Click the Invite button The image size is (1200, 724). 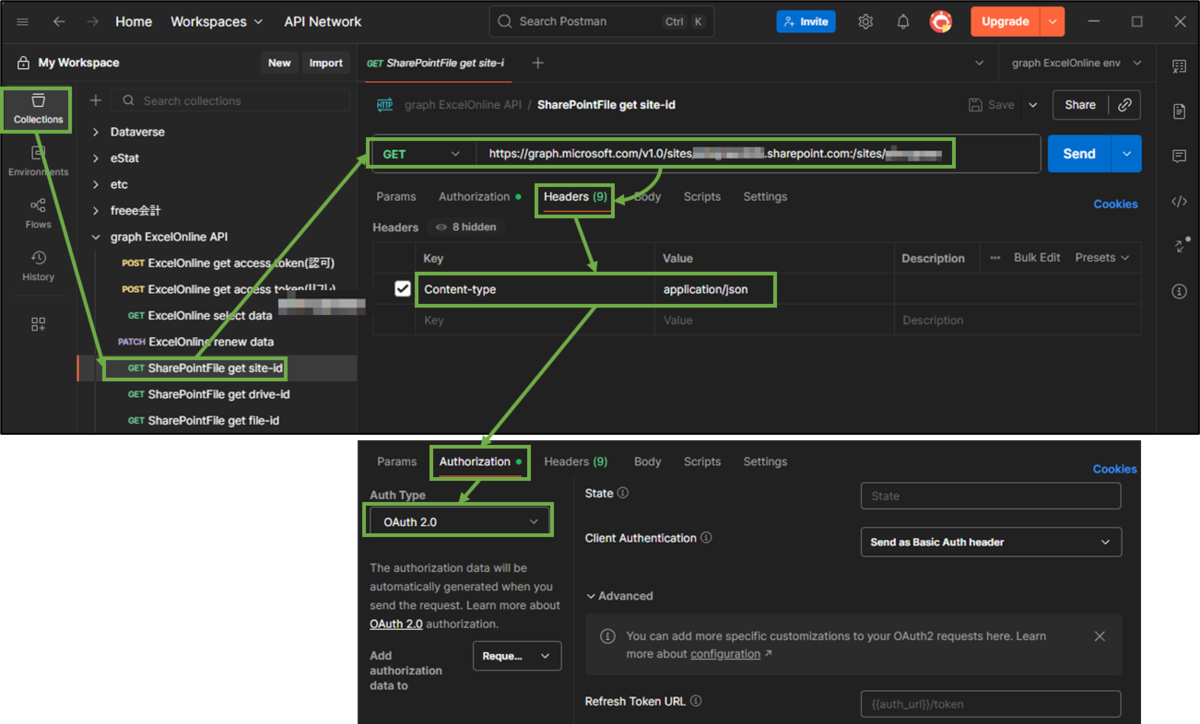[806, 22]
